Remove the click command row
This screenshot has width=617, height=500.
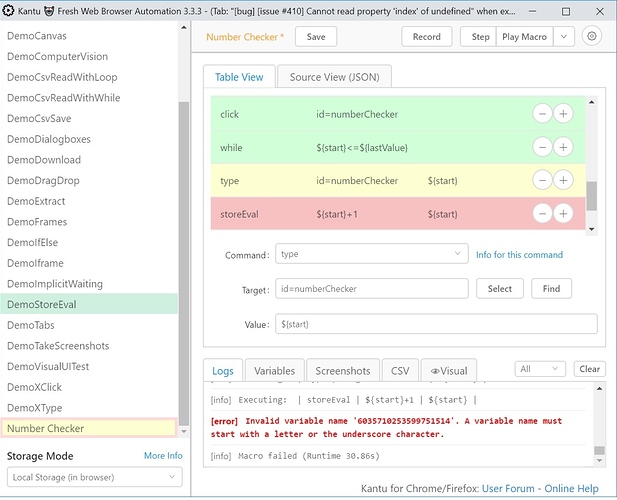coord(542,114)
